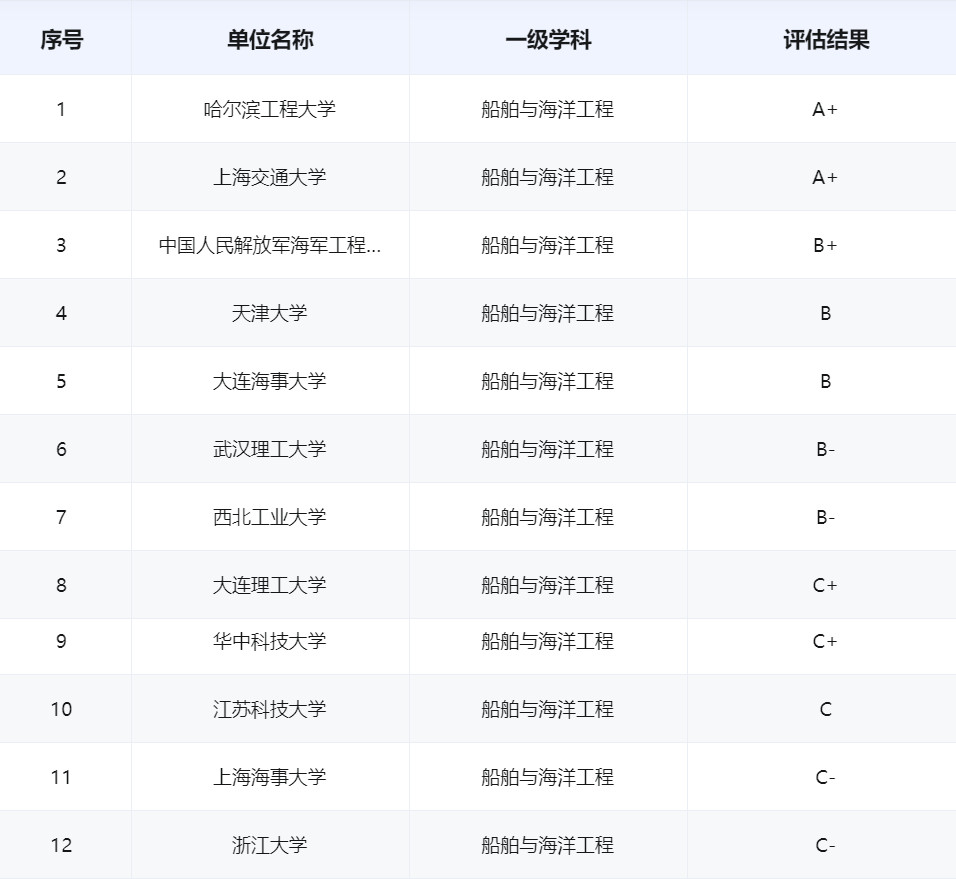
Task: Select 天津大学 in row 4
Action: tap(269, 313)
